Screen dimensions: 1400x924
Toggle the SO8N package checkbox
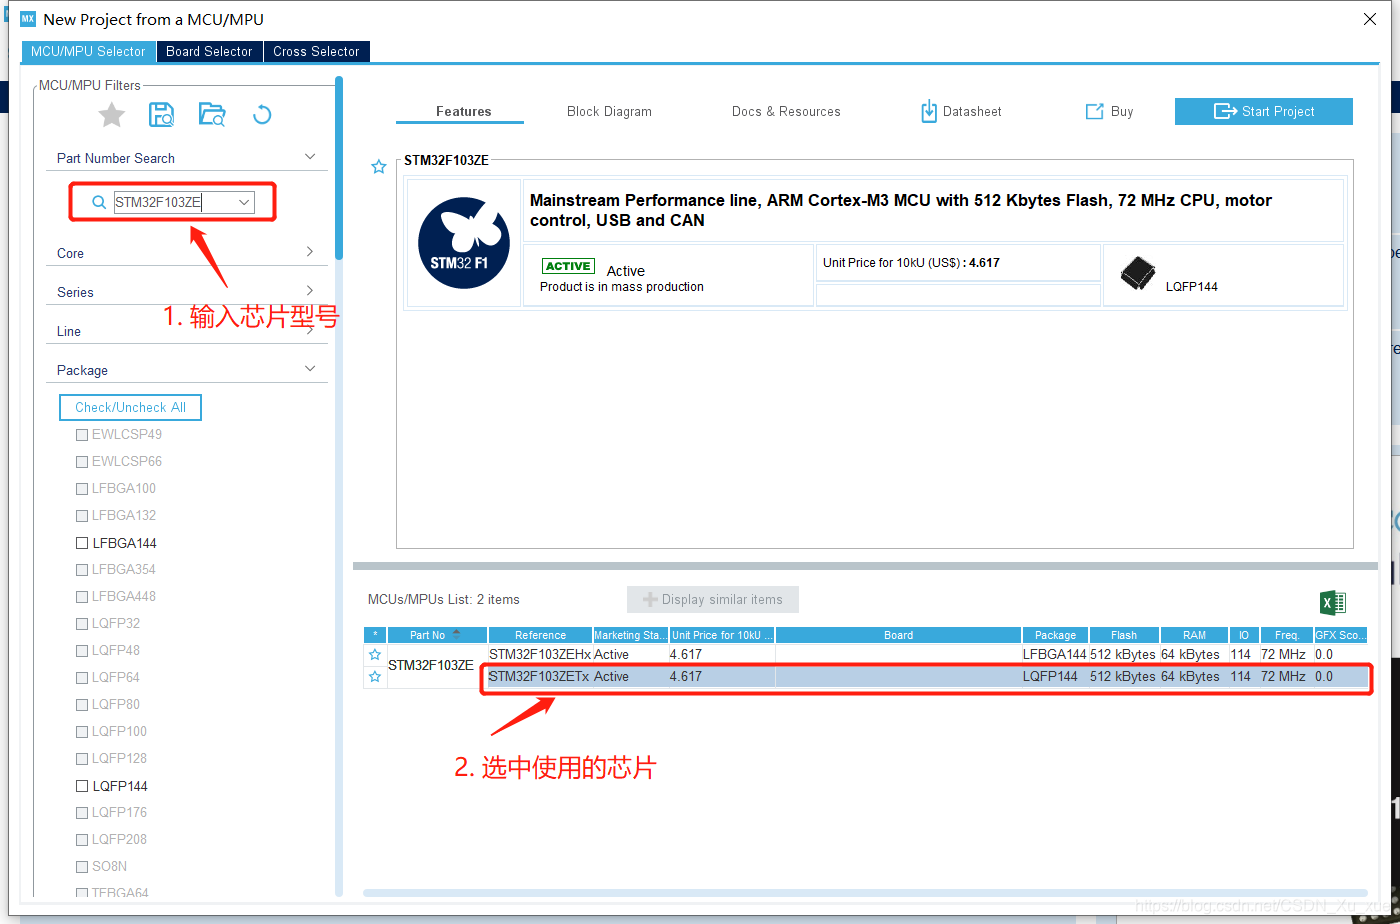click(82, 867)
